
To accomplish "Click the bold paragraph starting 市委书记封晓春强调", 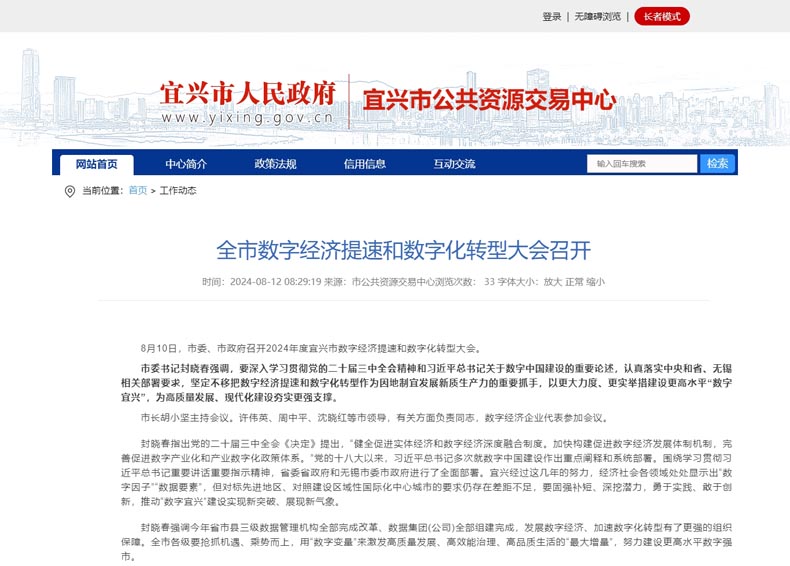I will [426, 383].
